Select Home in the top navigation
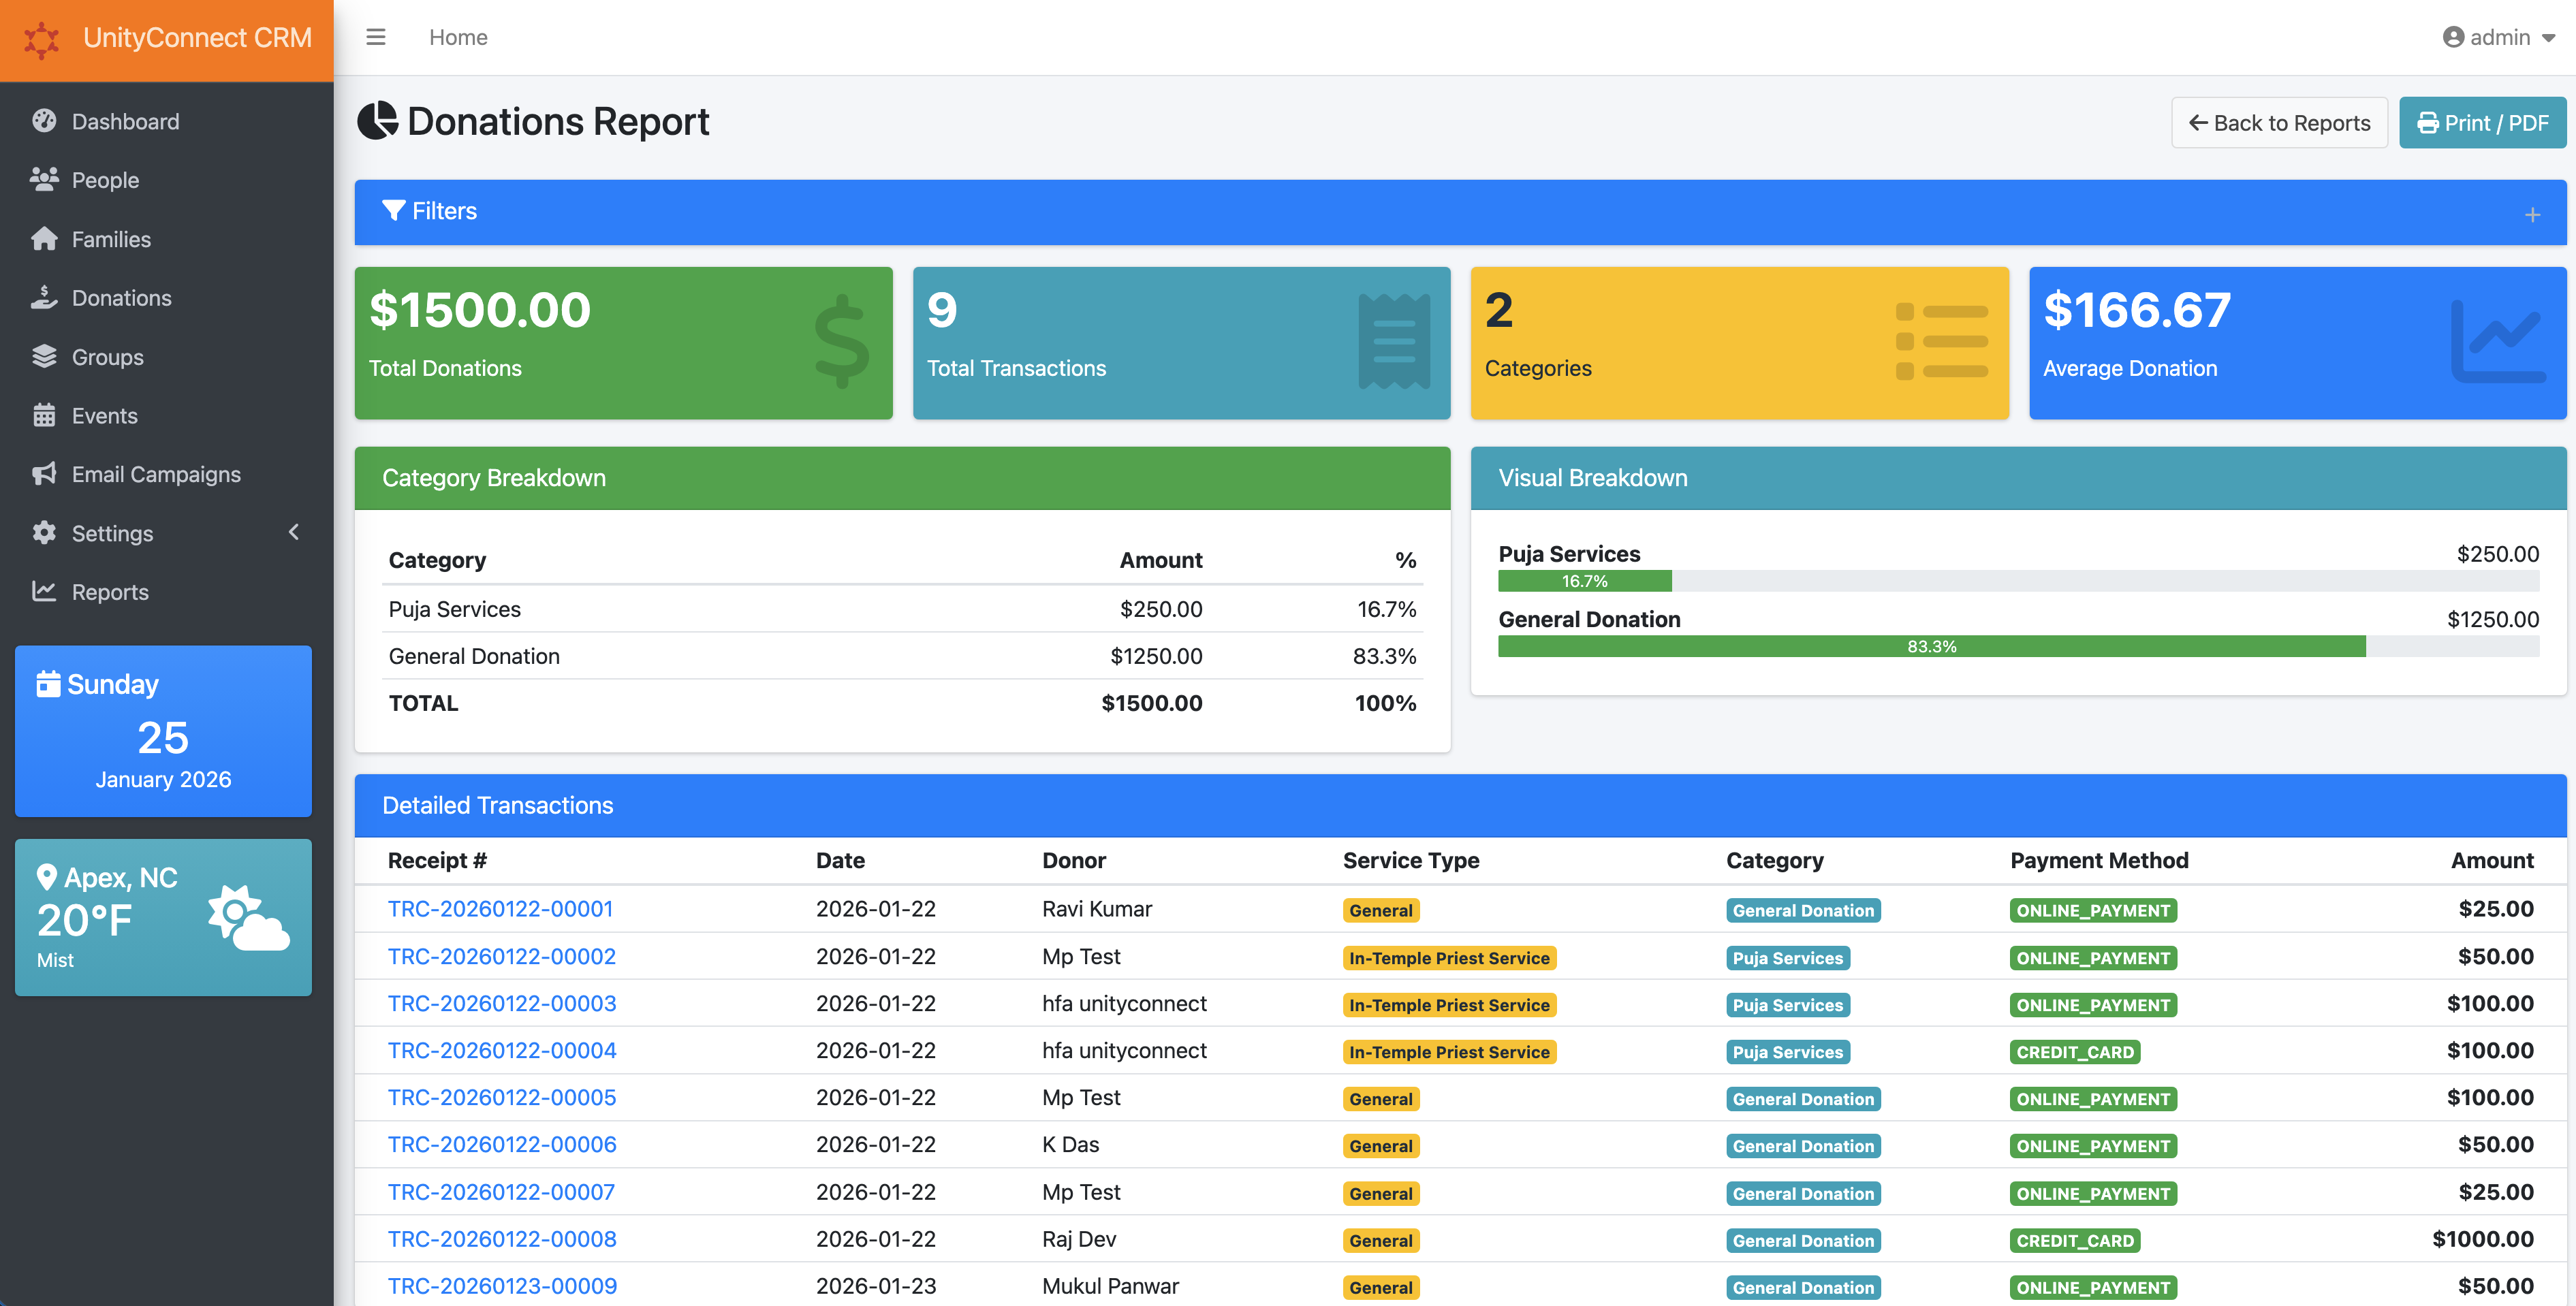This screenshot has height=1306, width=2576. click(458, 36)
